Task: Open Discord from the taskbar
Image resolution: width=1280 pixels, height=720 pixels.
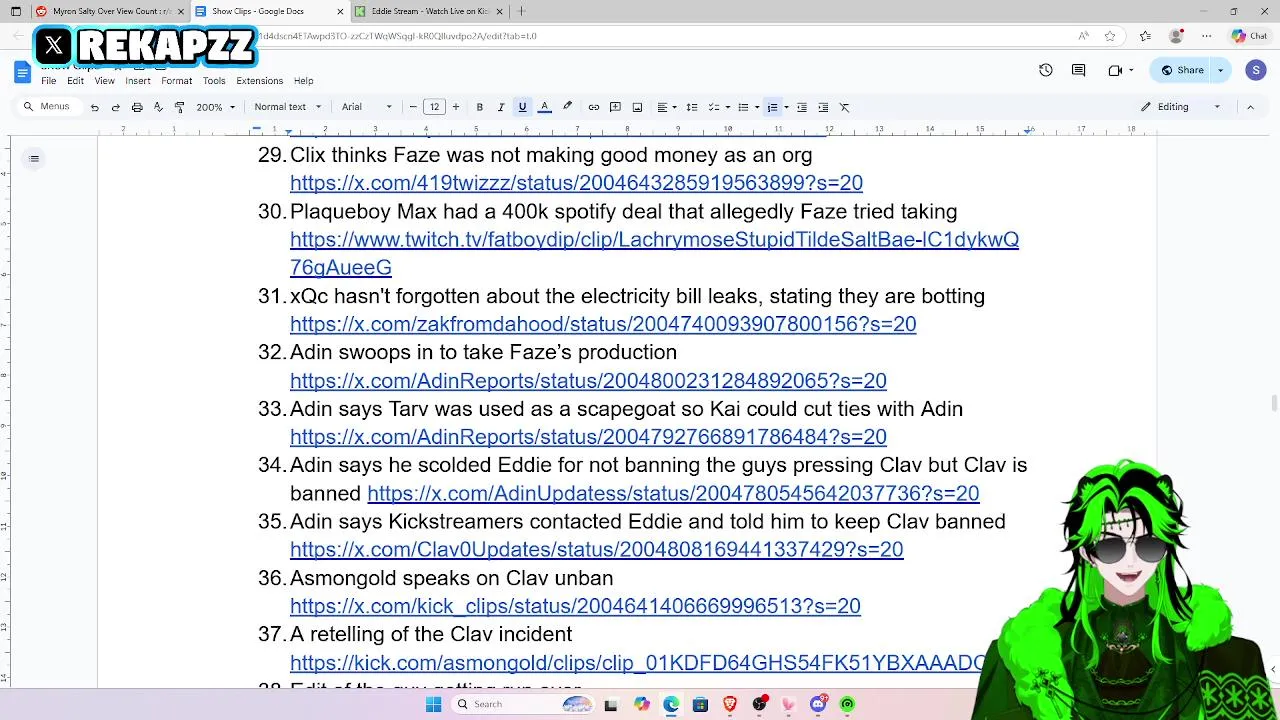Action: (818, 704)
